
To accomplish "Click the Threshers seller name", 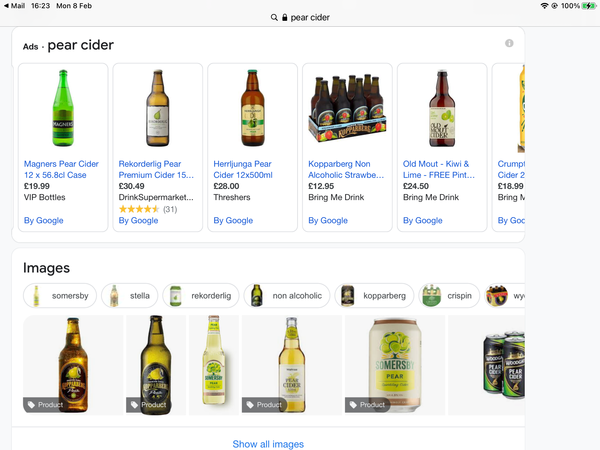I will (x=232, y=197).
